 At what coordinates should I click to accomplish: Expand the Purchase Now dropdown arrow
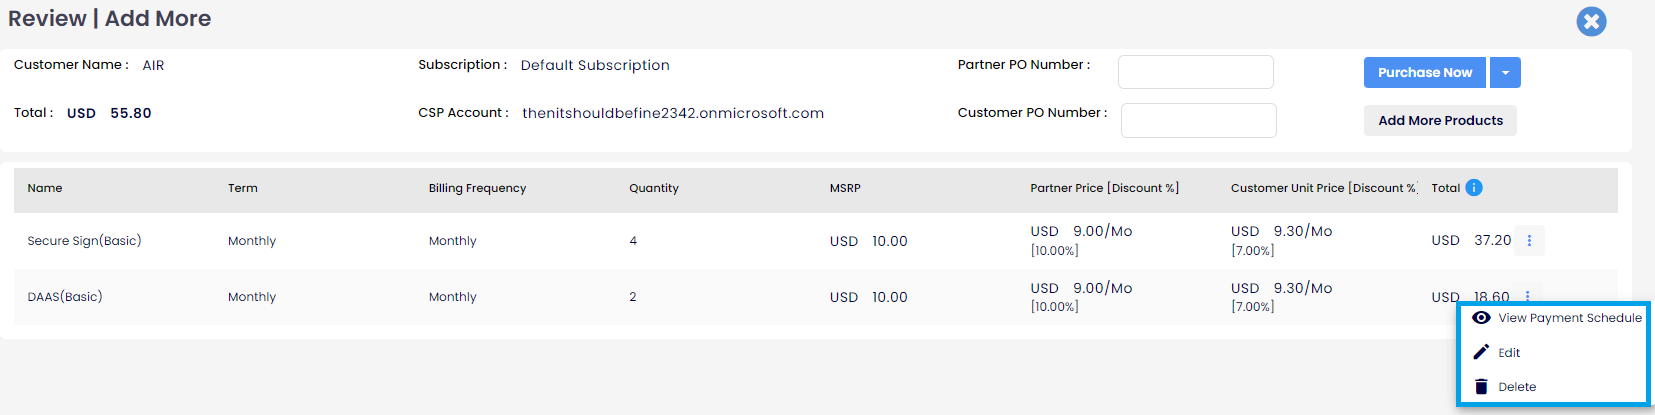coord(1505,72)
